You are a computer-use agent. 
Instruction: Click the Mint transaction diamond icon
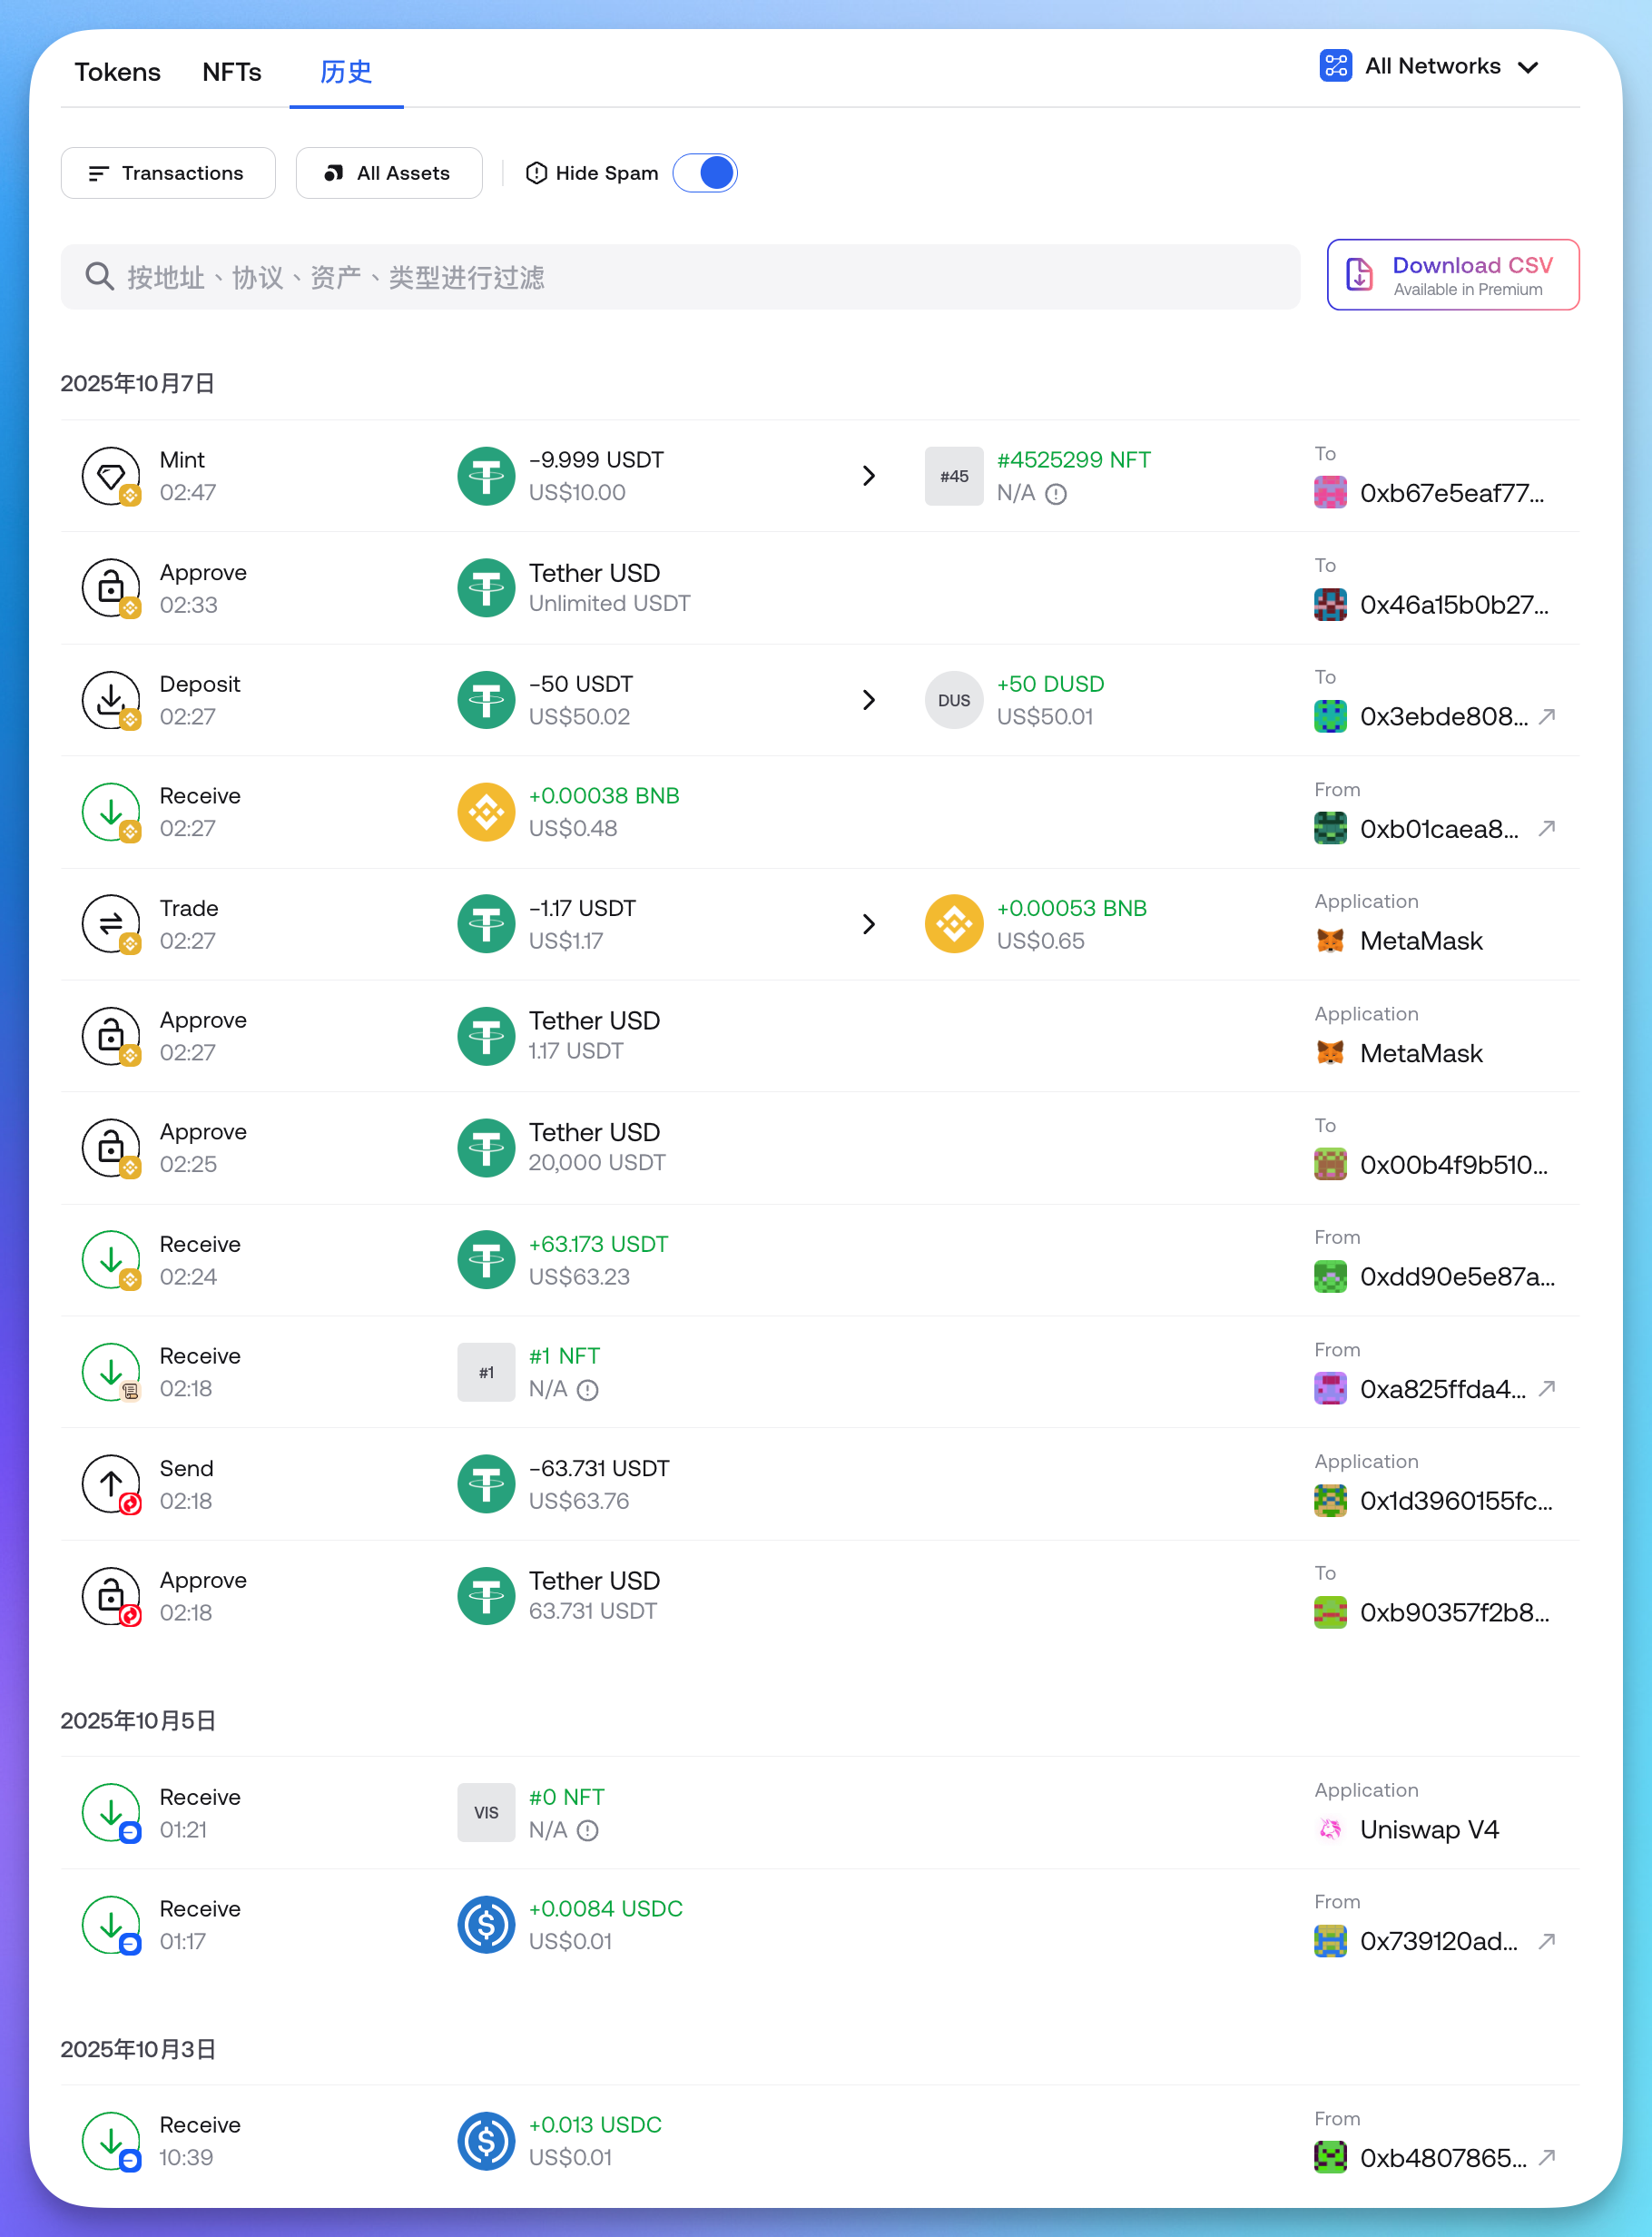pyautogui.click(x=111, y=476)
